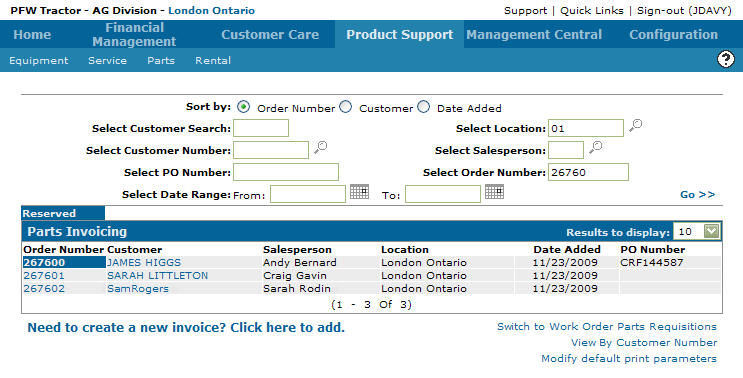Viewport: 743px width, 378px height.
Task: Open customer SARAH LITTLETON
Action: 157,276
